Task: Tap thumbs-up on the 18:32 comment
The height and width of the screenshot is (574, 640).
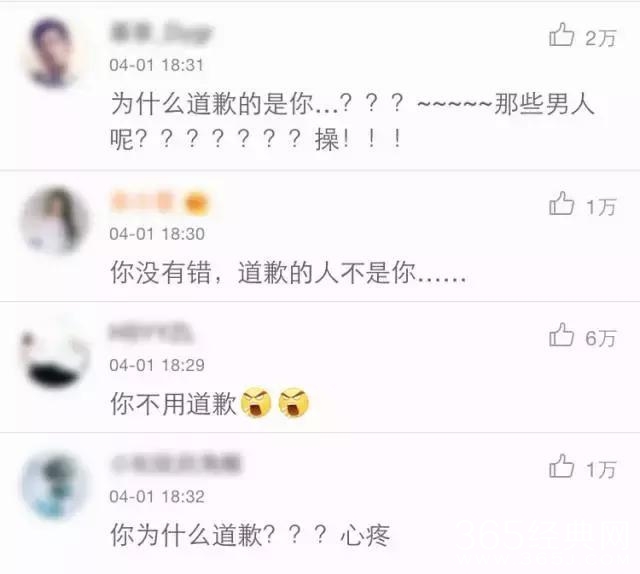Action: pyautogui.click(x=562, y=466)
